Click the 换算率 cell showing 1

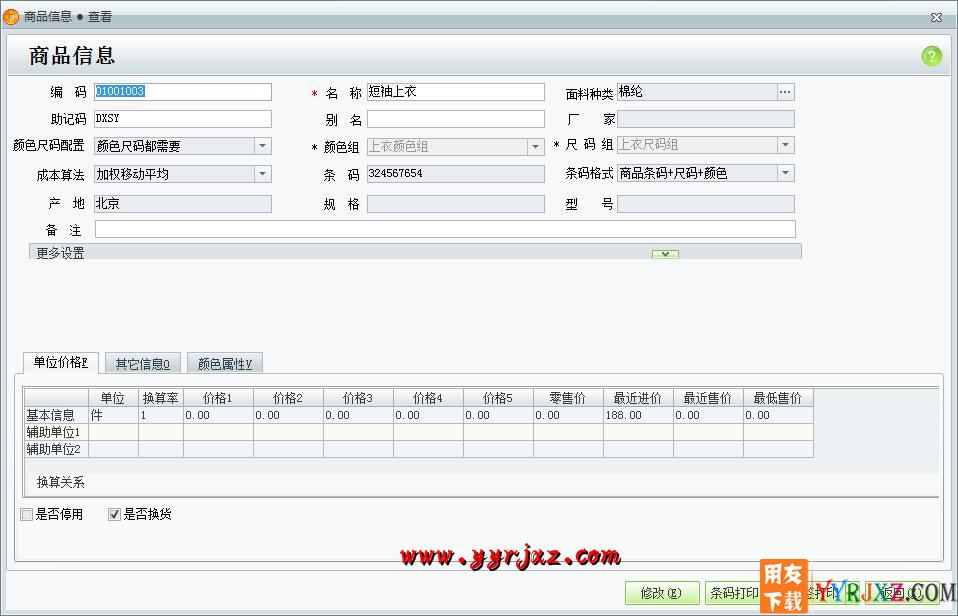click(161, 415)
